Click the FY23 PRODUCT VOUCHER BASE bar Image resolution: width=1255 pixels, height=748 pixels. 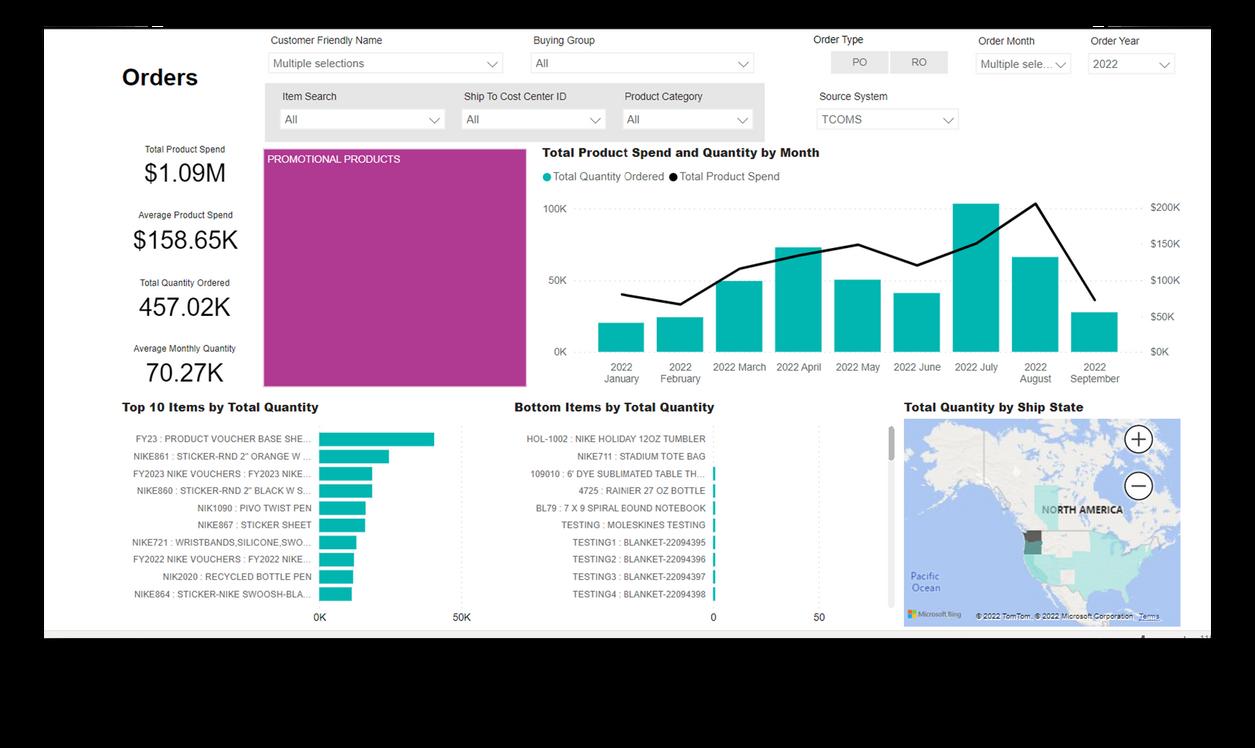[376, 439]
